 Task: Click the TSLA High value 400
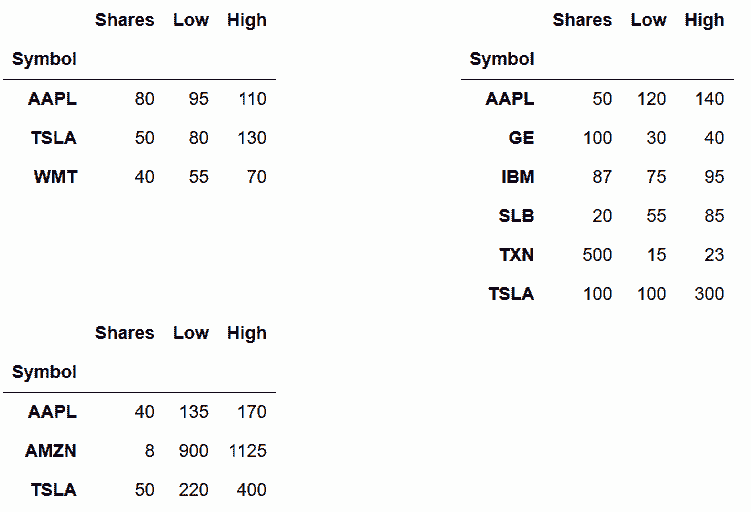click(x=251, y=490)
